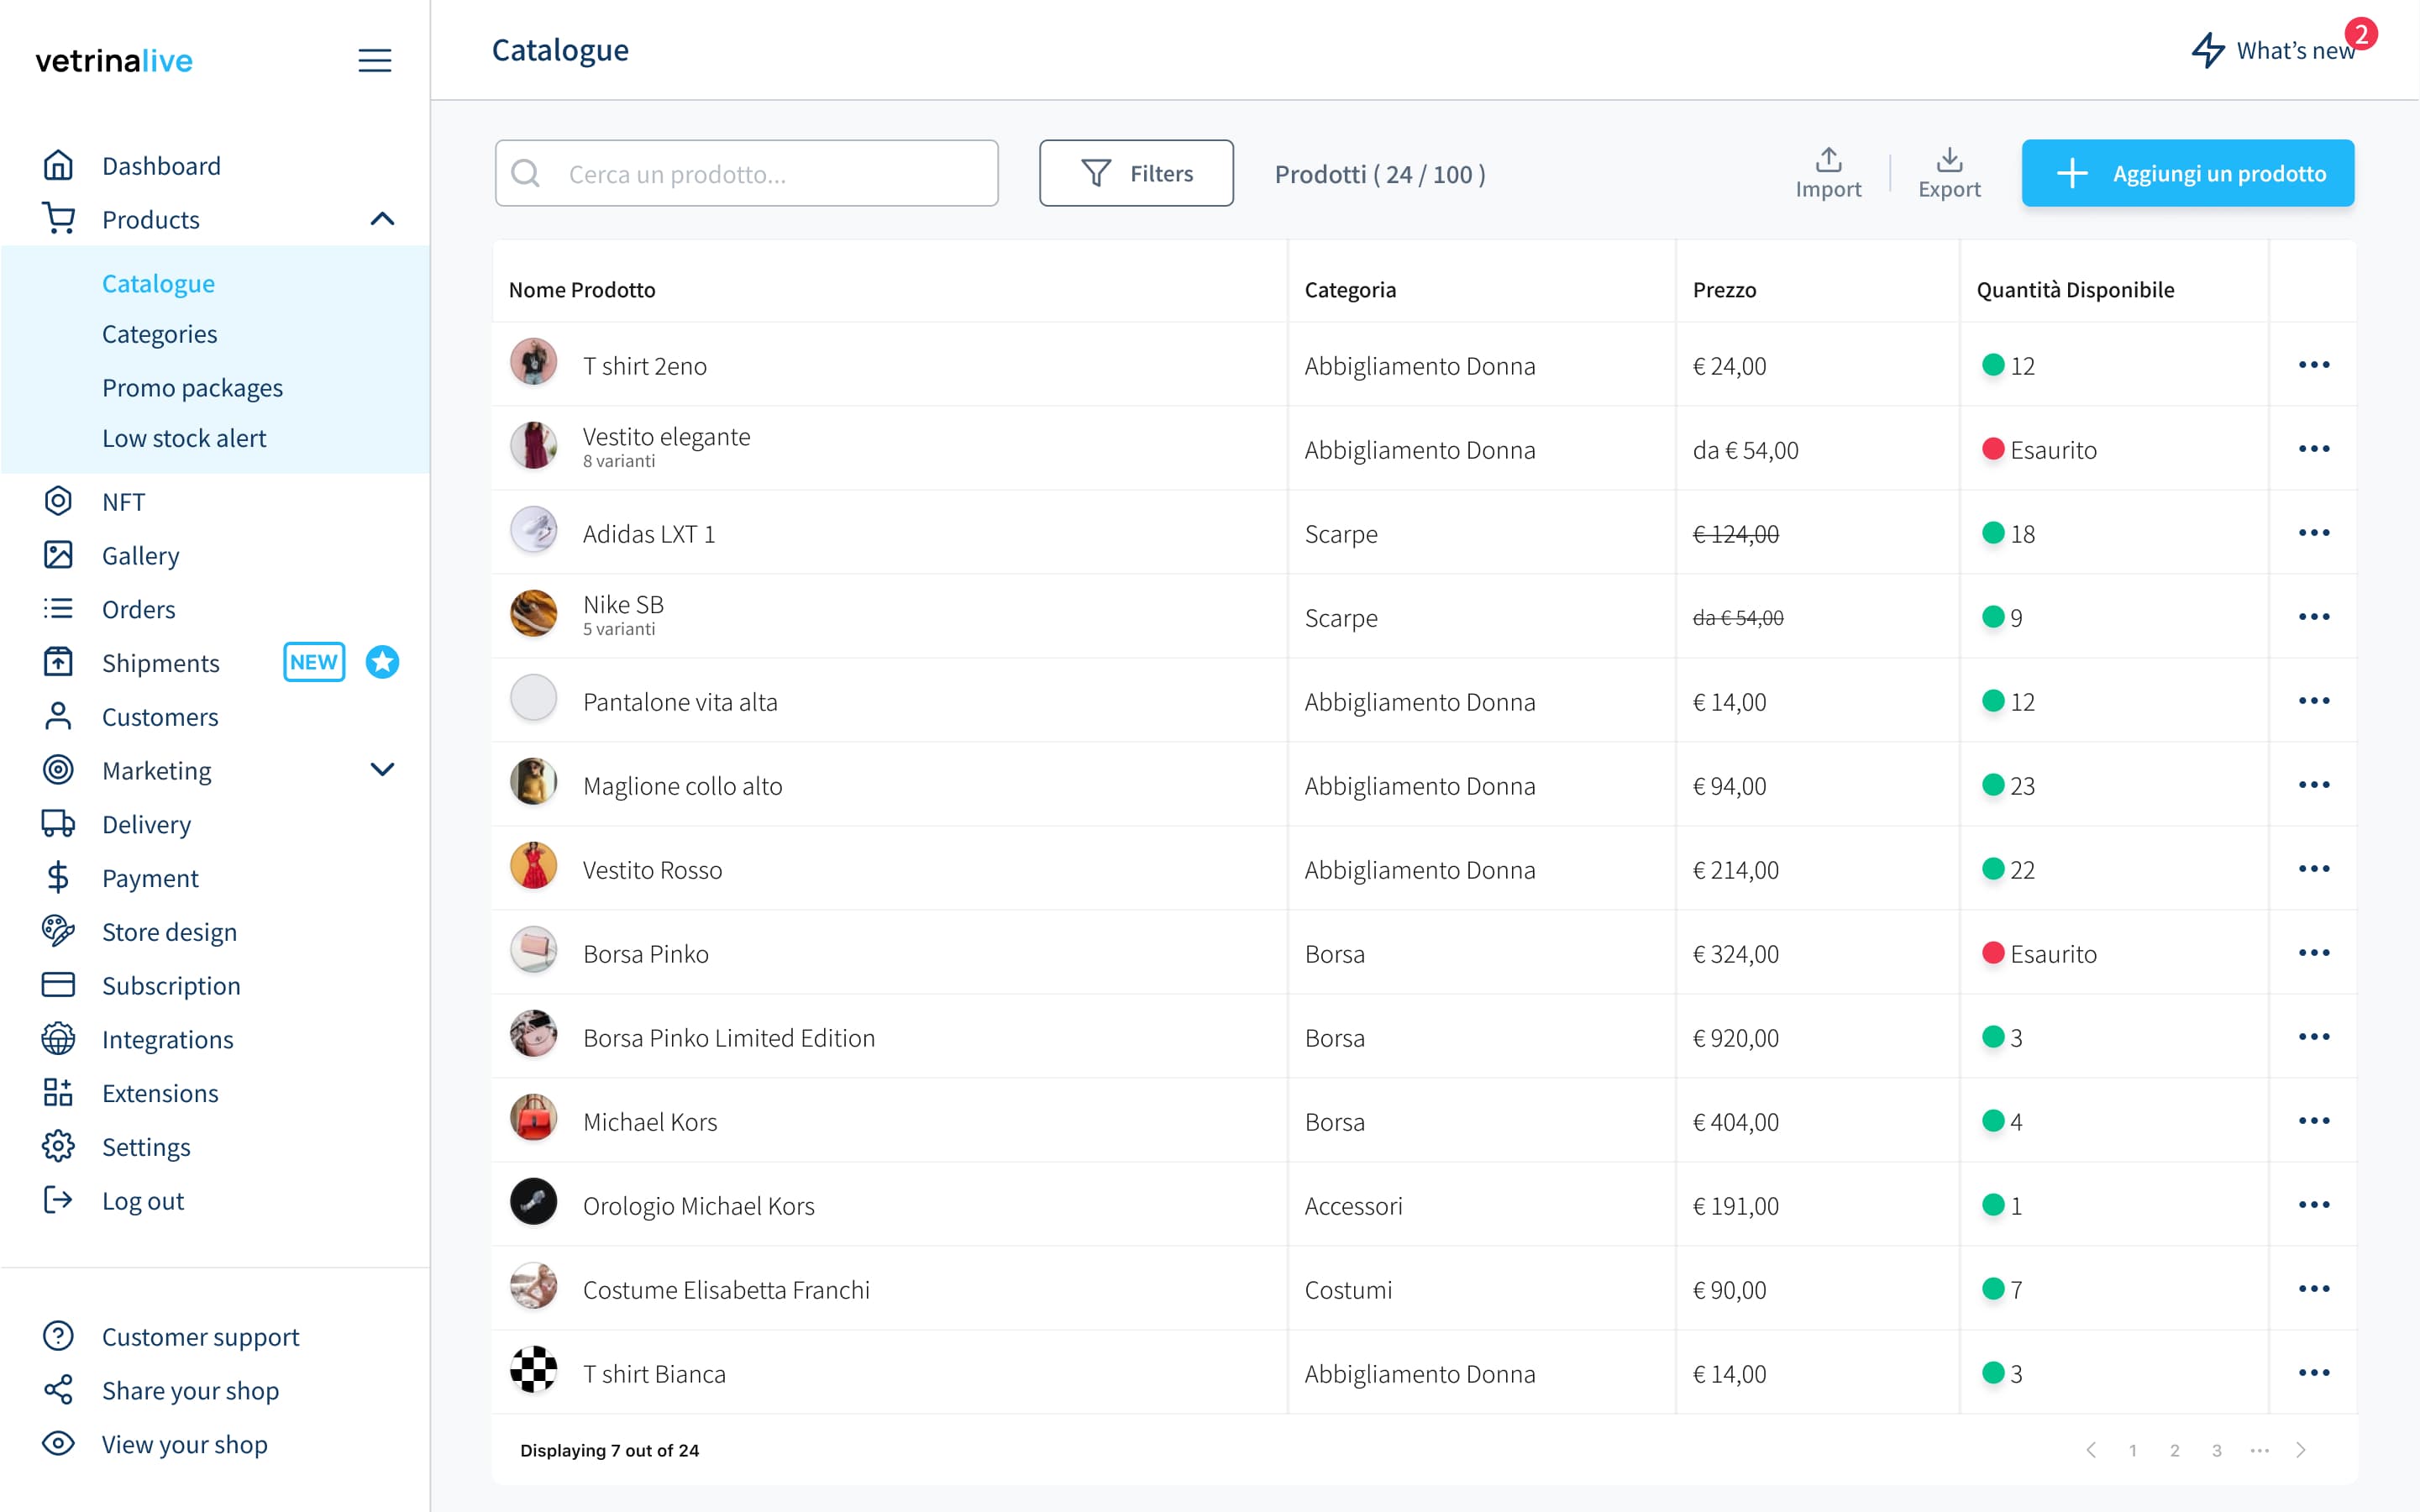
Task: Click the Shipments star badge icon
Action: click(x=382, y=662)
